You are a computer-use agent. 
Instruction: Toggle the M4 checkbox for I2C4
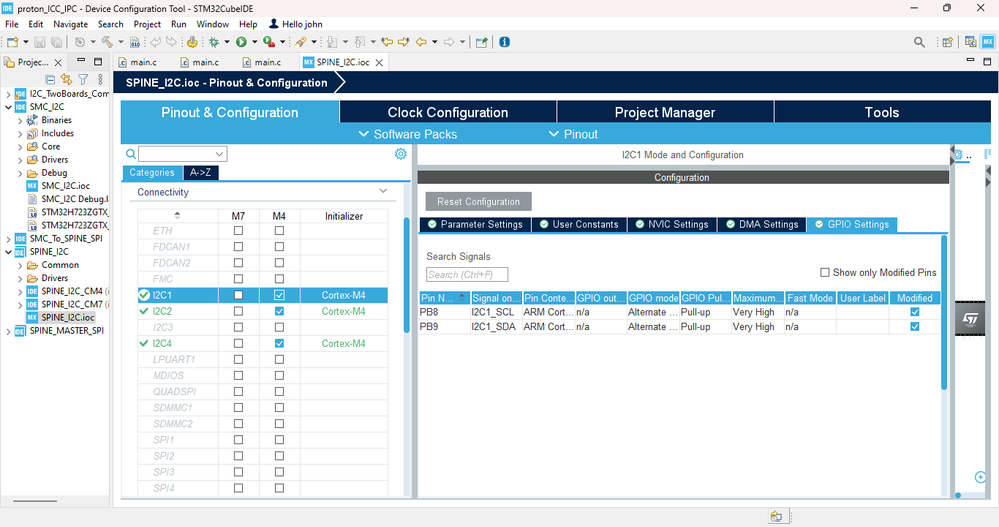(x=279, y=343)
